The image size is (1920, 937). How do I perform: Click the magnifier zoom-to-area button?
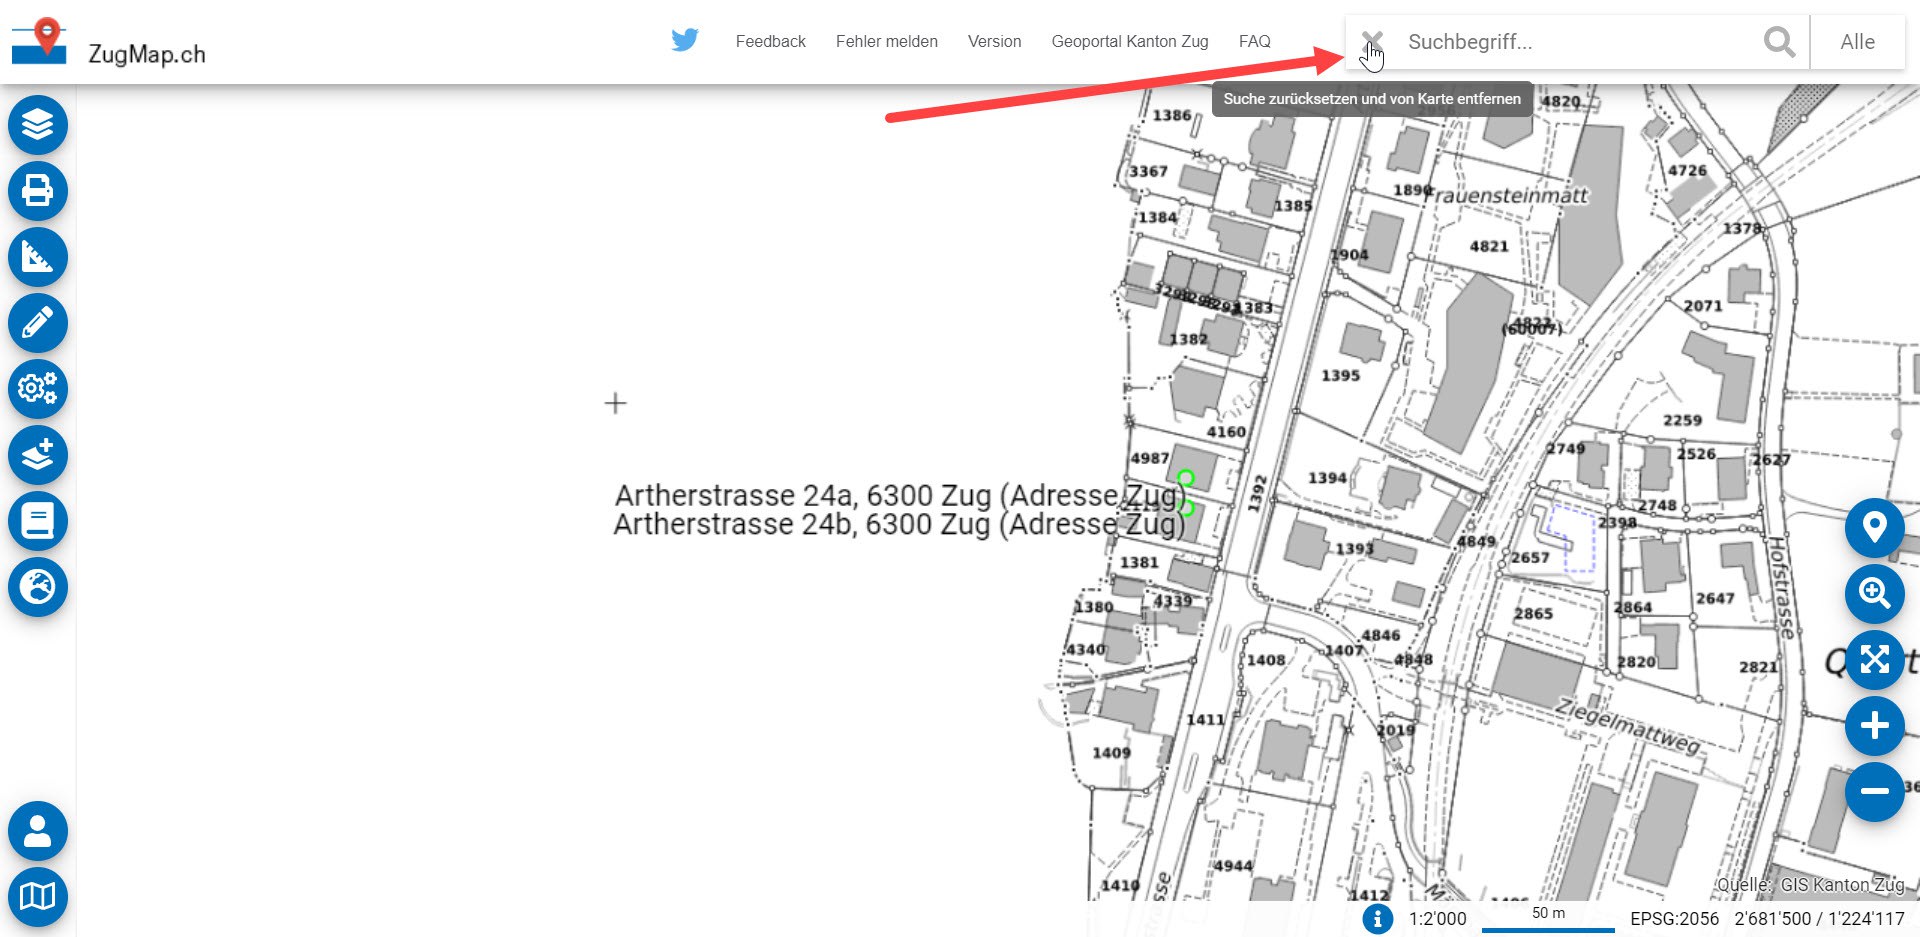[x=1874, y=593]
